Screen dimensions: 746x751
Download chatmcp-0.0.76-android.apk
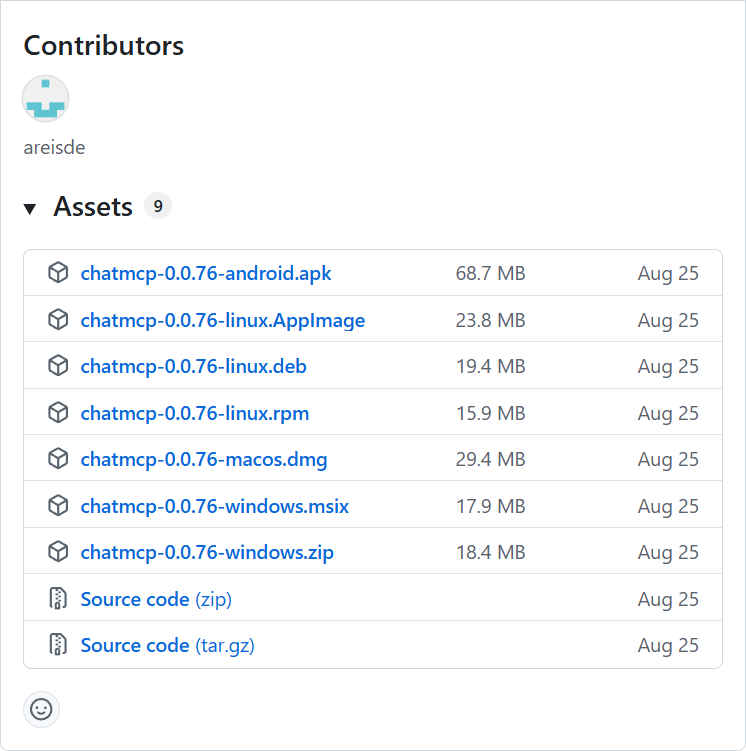[x=205, y=273]
